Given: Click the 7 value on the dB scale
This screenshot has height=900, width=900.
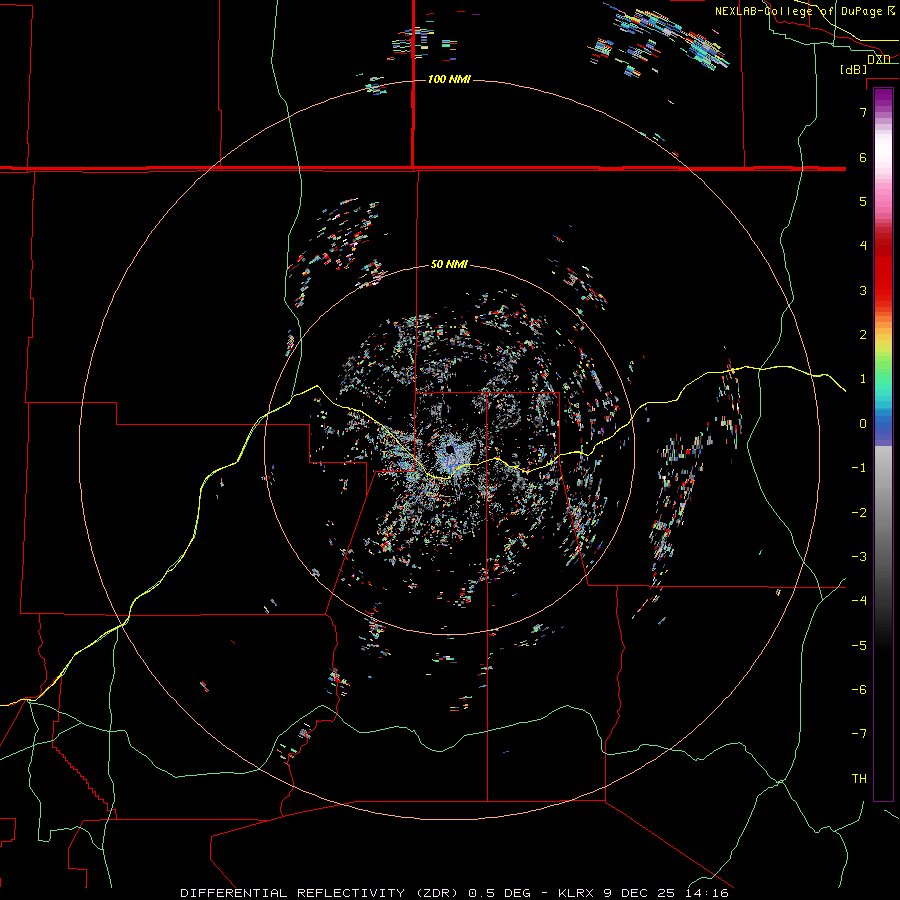Looking at the screenshot, I should coord(863,112).
